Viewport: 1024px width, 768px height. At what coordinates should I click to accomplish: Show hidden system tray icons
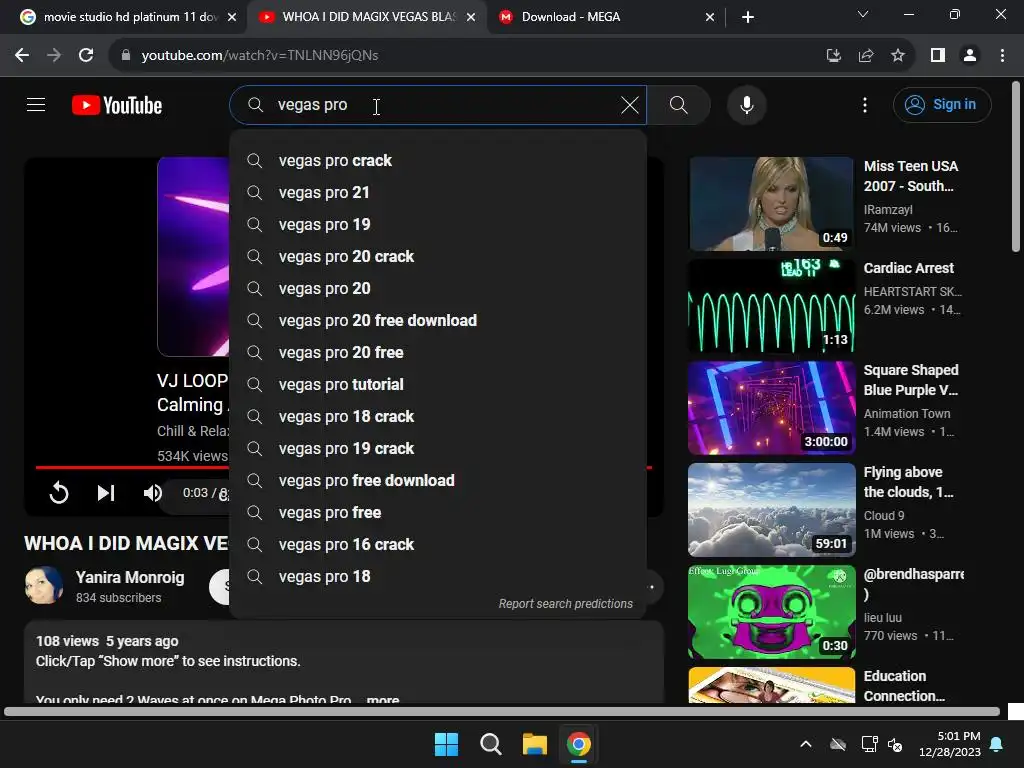pyautogui.click(x=806, y=744)
